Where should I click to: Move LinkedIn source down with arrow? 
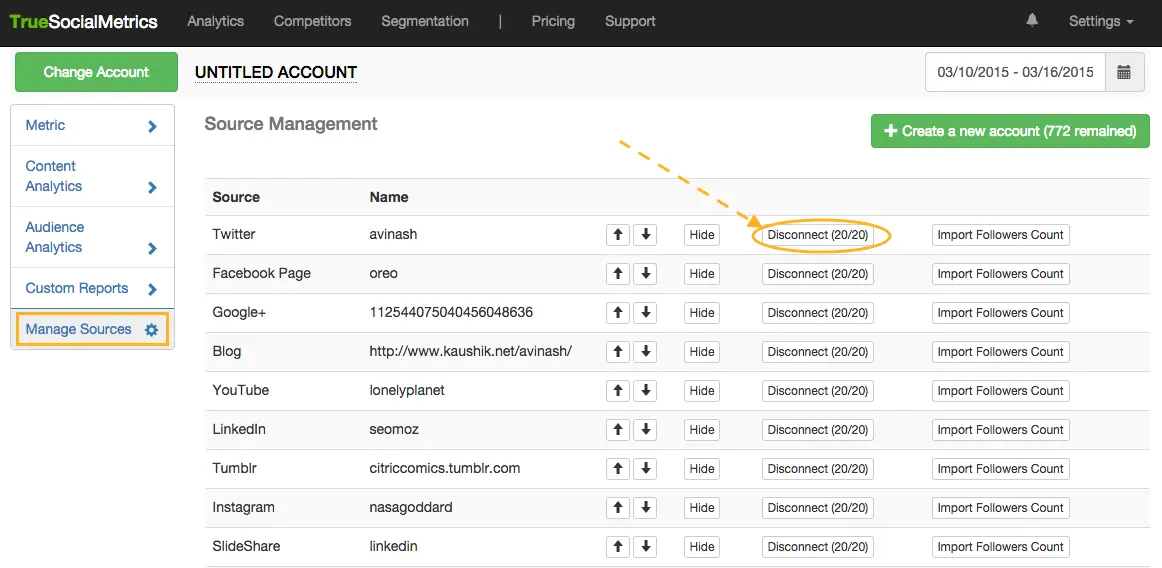(646, 430)
